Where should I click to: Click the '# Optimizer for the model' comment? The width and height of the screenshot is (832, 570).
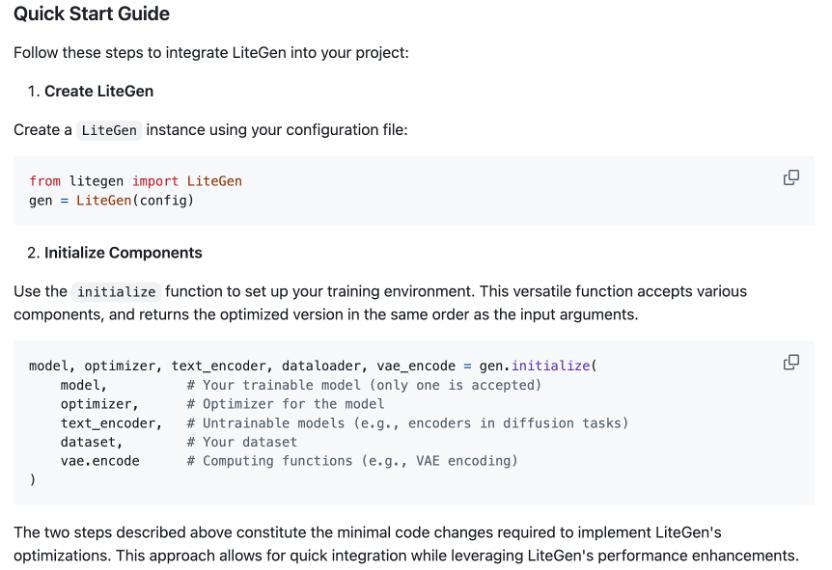pos(285,404)
